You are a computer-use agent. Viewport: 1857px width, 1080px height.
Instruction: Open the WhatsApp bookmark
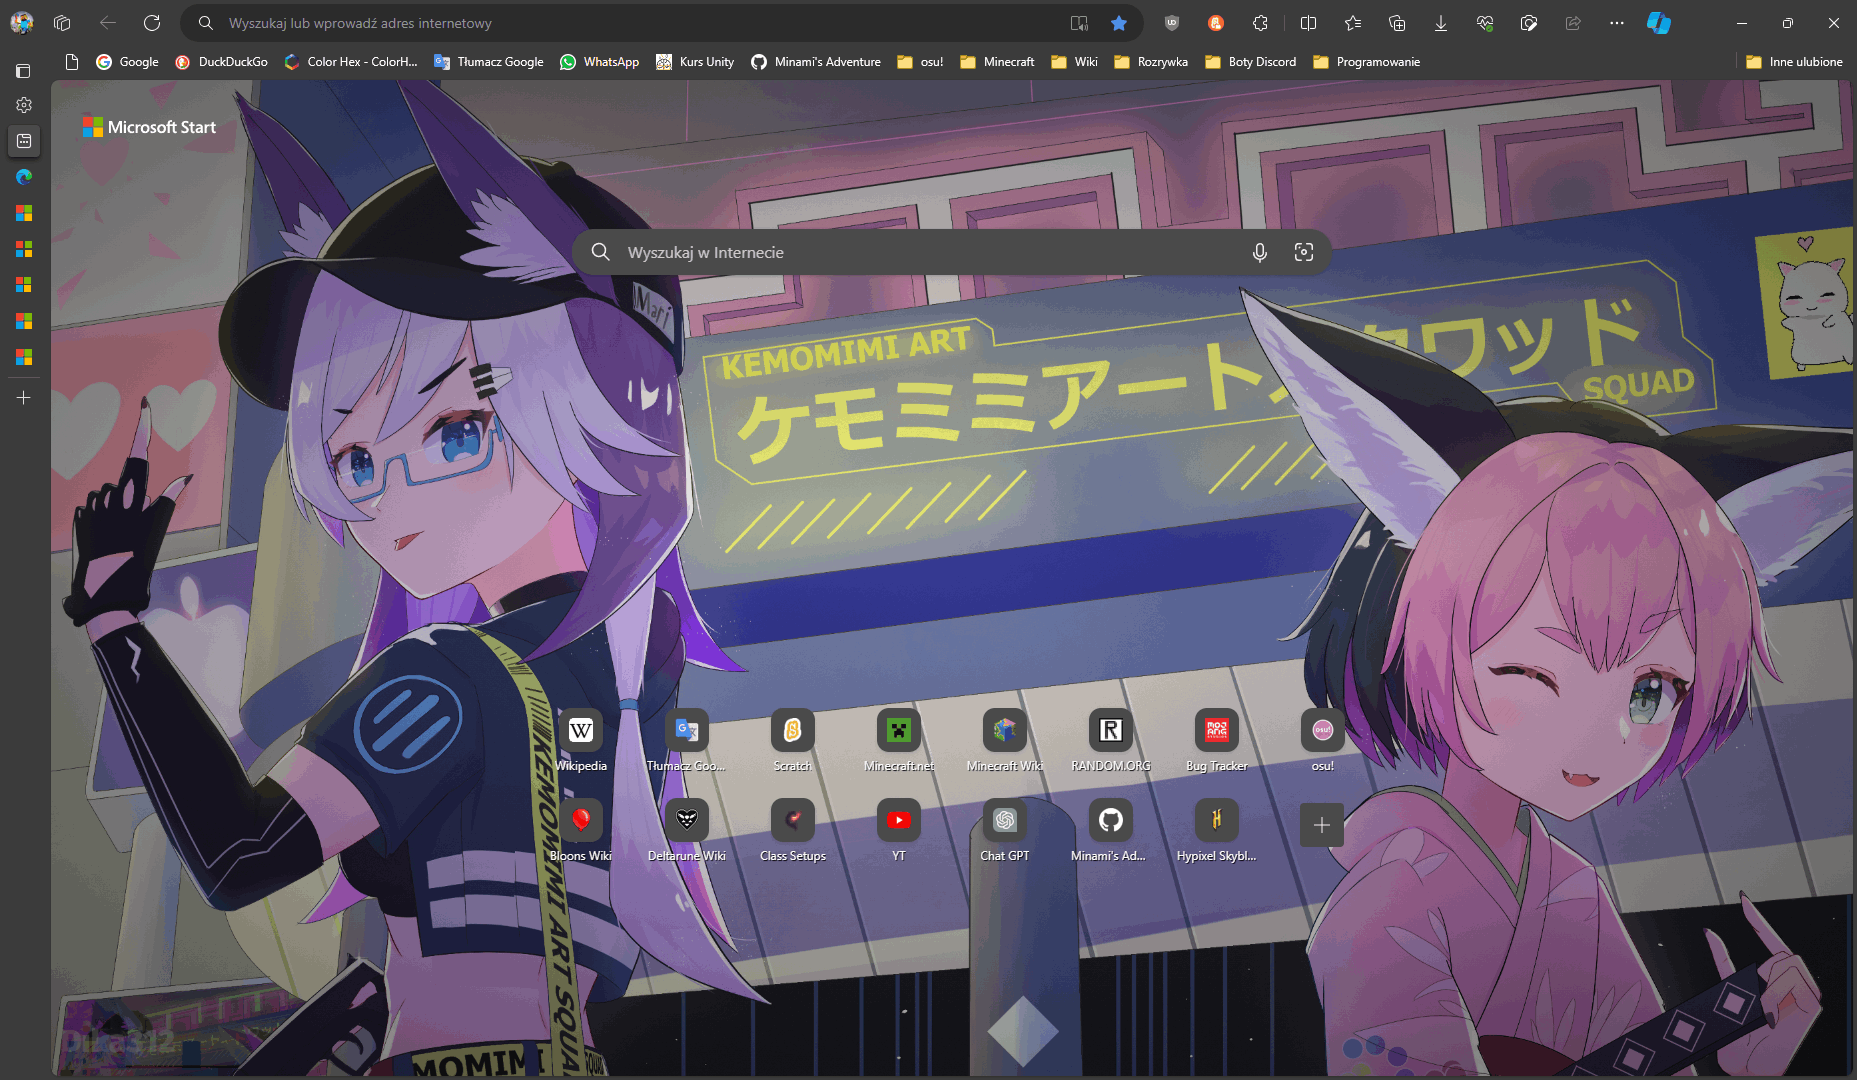click(599, 62)
